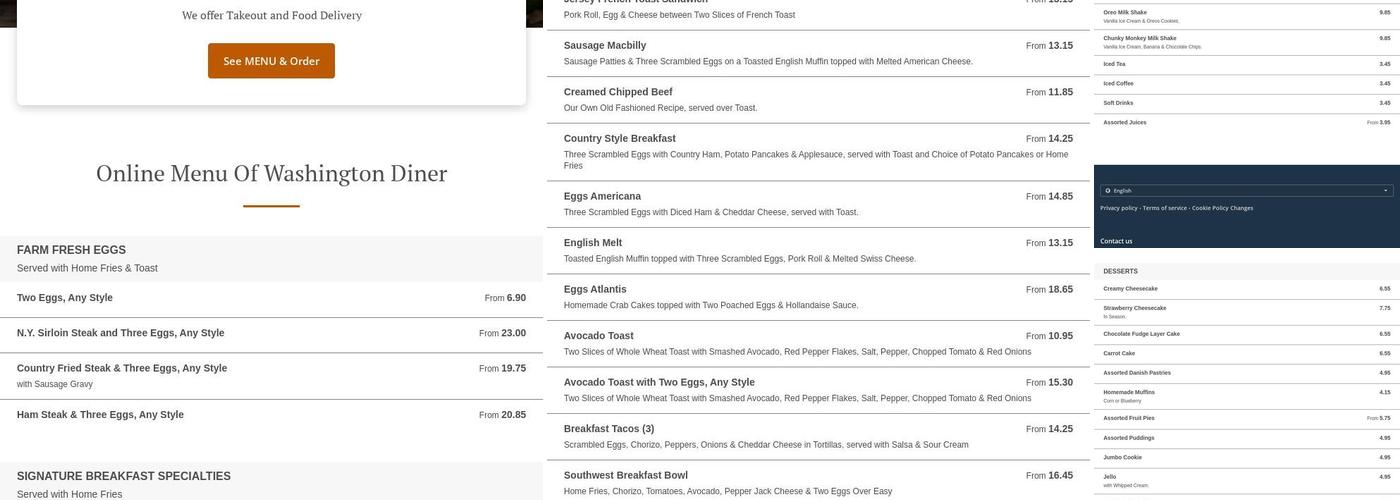Screen dimensions: 1400x500
Task: Click the See MENU & Order button
Action: [271, 61]
